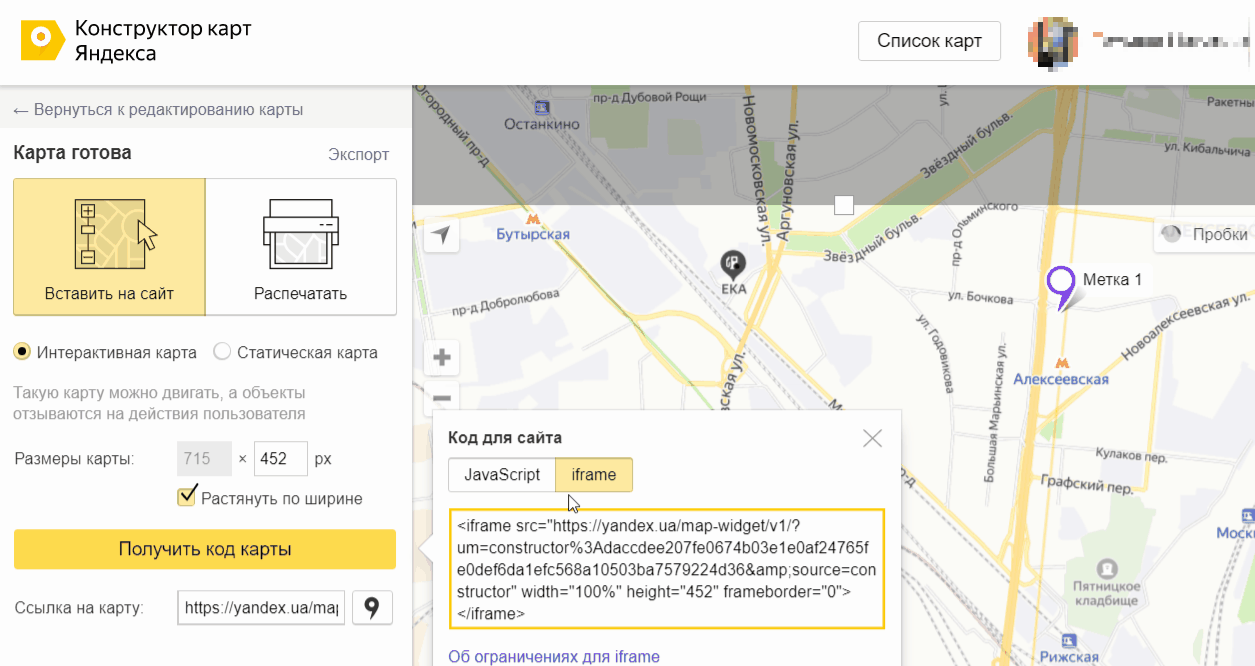Select Интерактивная карта radio option
Screen dimensions: 1255x666
pyautogui.click(x=21, y=352)
